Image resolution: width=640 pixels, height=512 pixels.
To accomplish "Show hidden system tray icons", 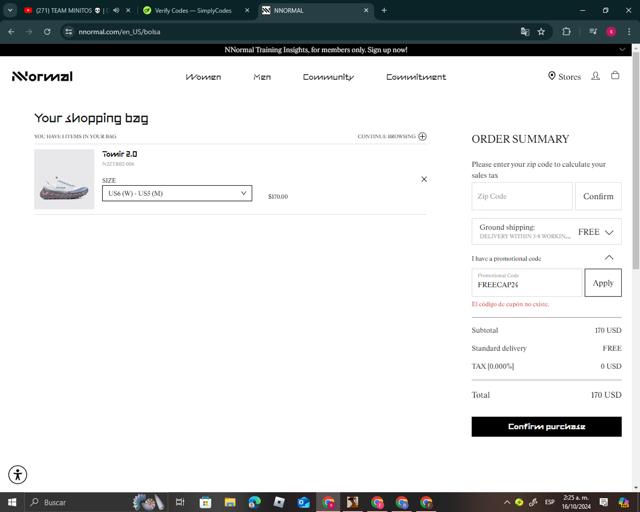I will (507, 502).
